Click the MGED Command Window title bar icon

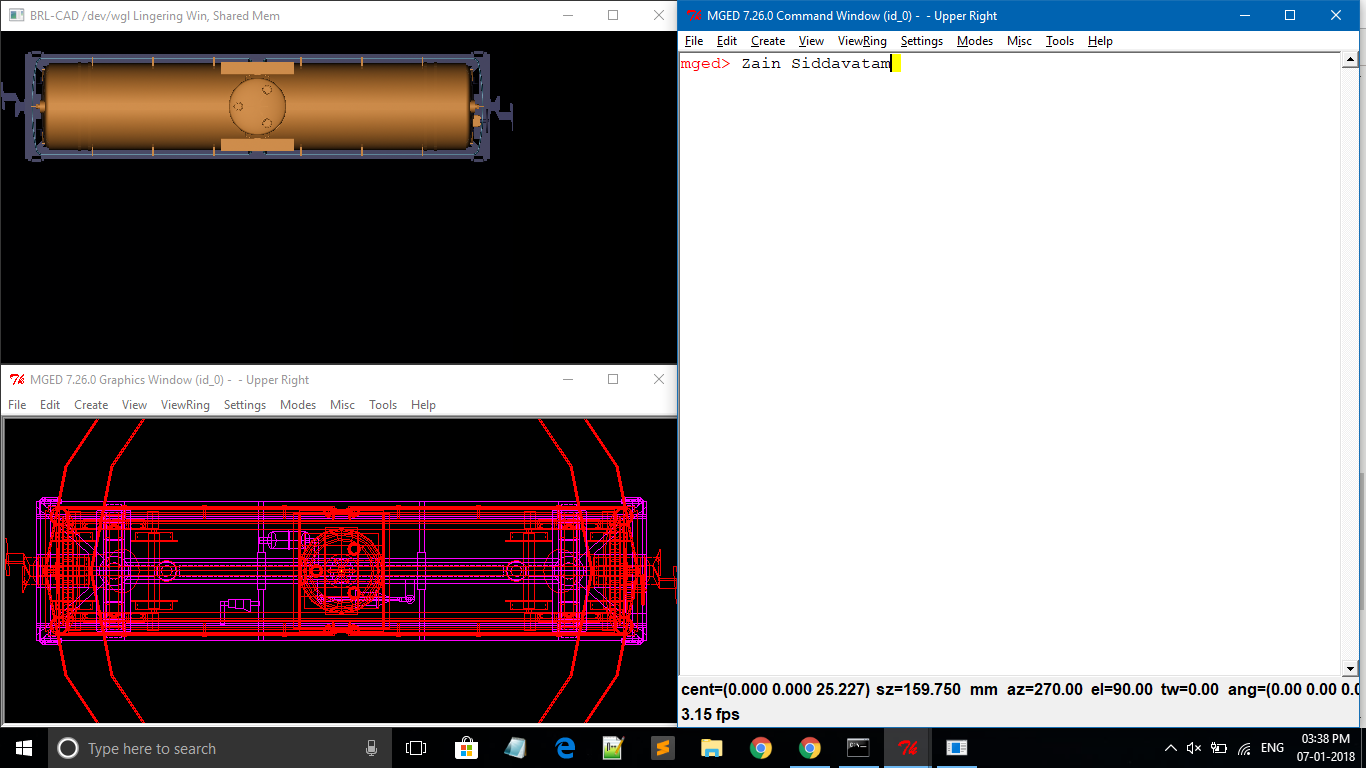694,16
